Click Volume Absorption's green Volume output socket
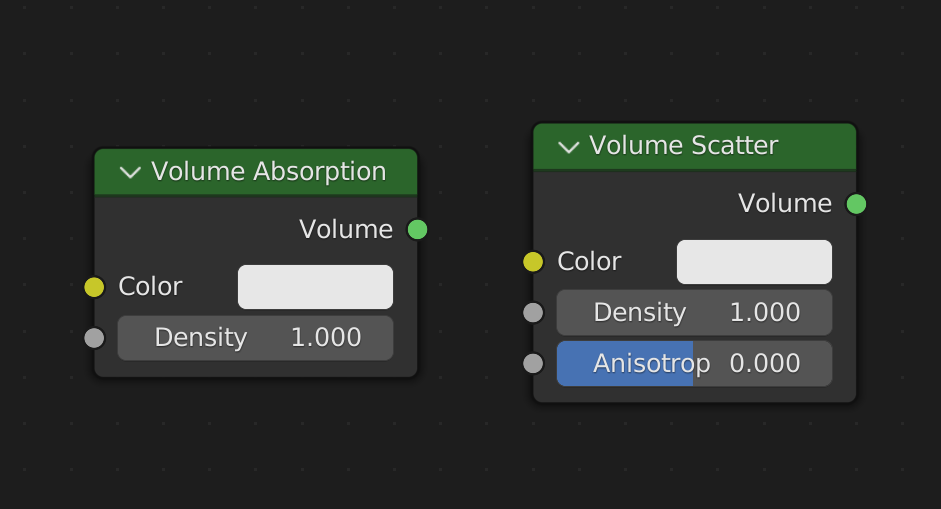This screenshot has height=509, width=941. pos(418,230)
